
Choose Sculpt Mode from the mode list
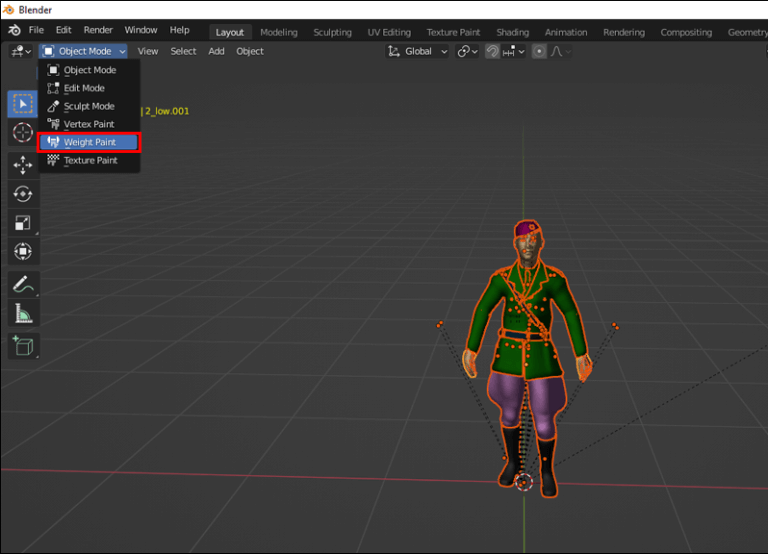[x=89, y=106]
